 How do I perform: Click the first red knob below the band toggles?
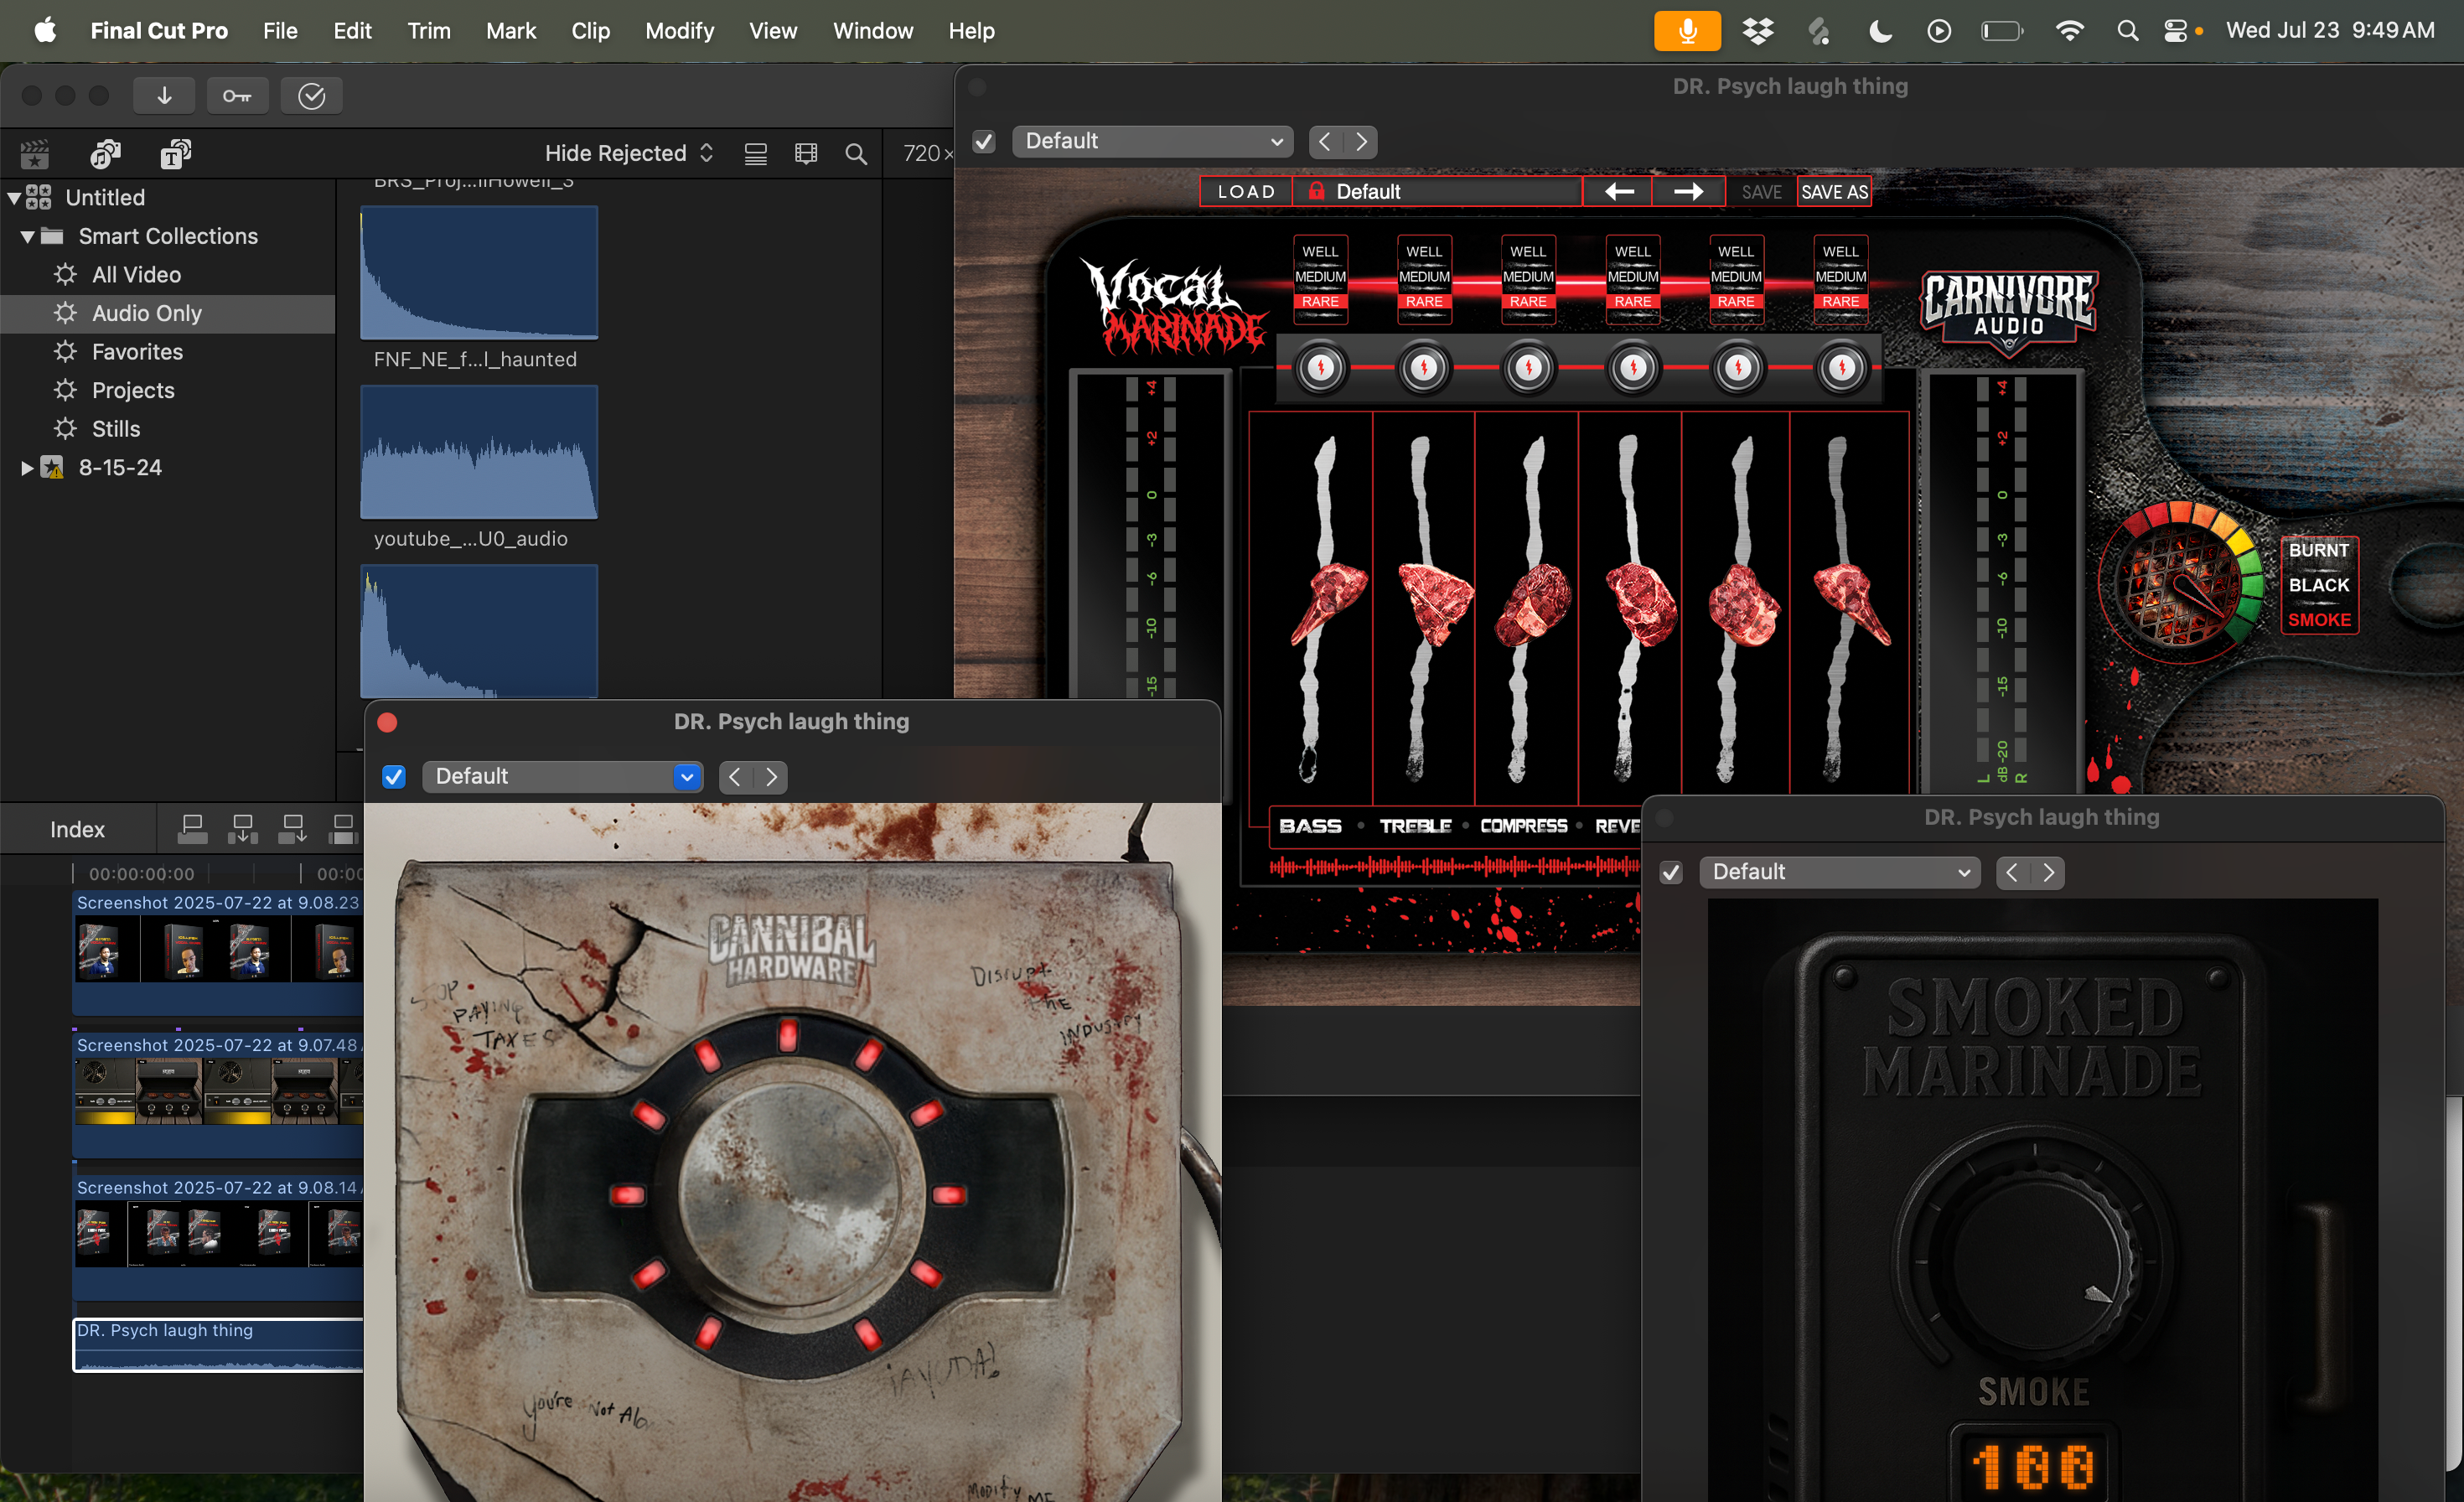click(x=1320, y=368)
